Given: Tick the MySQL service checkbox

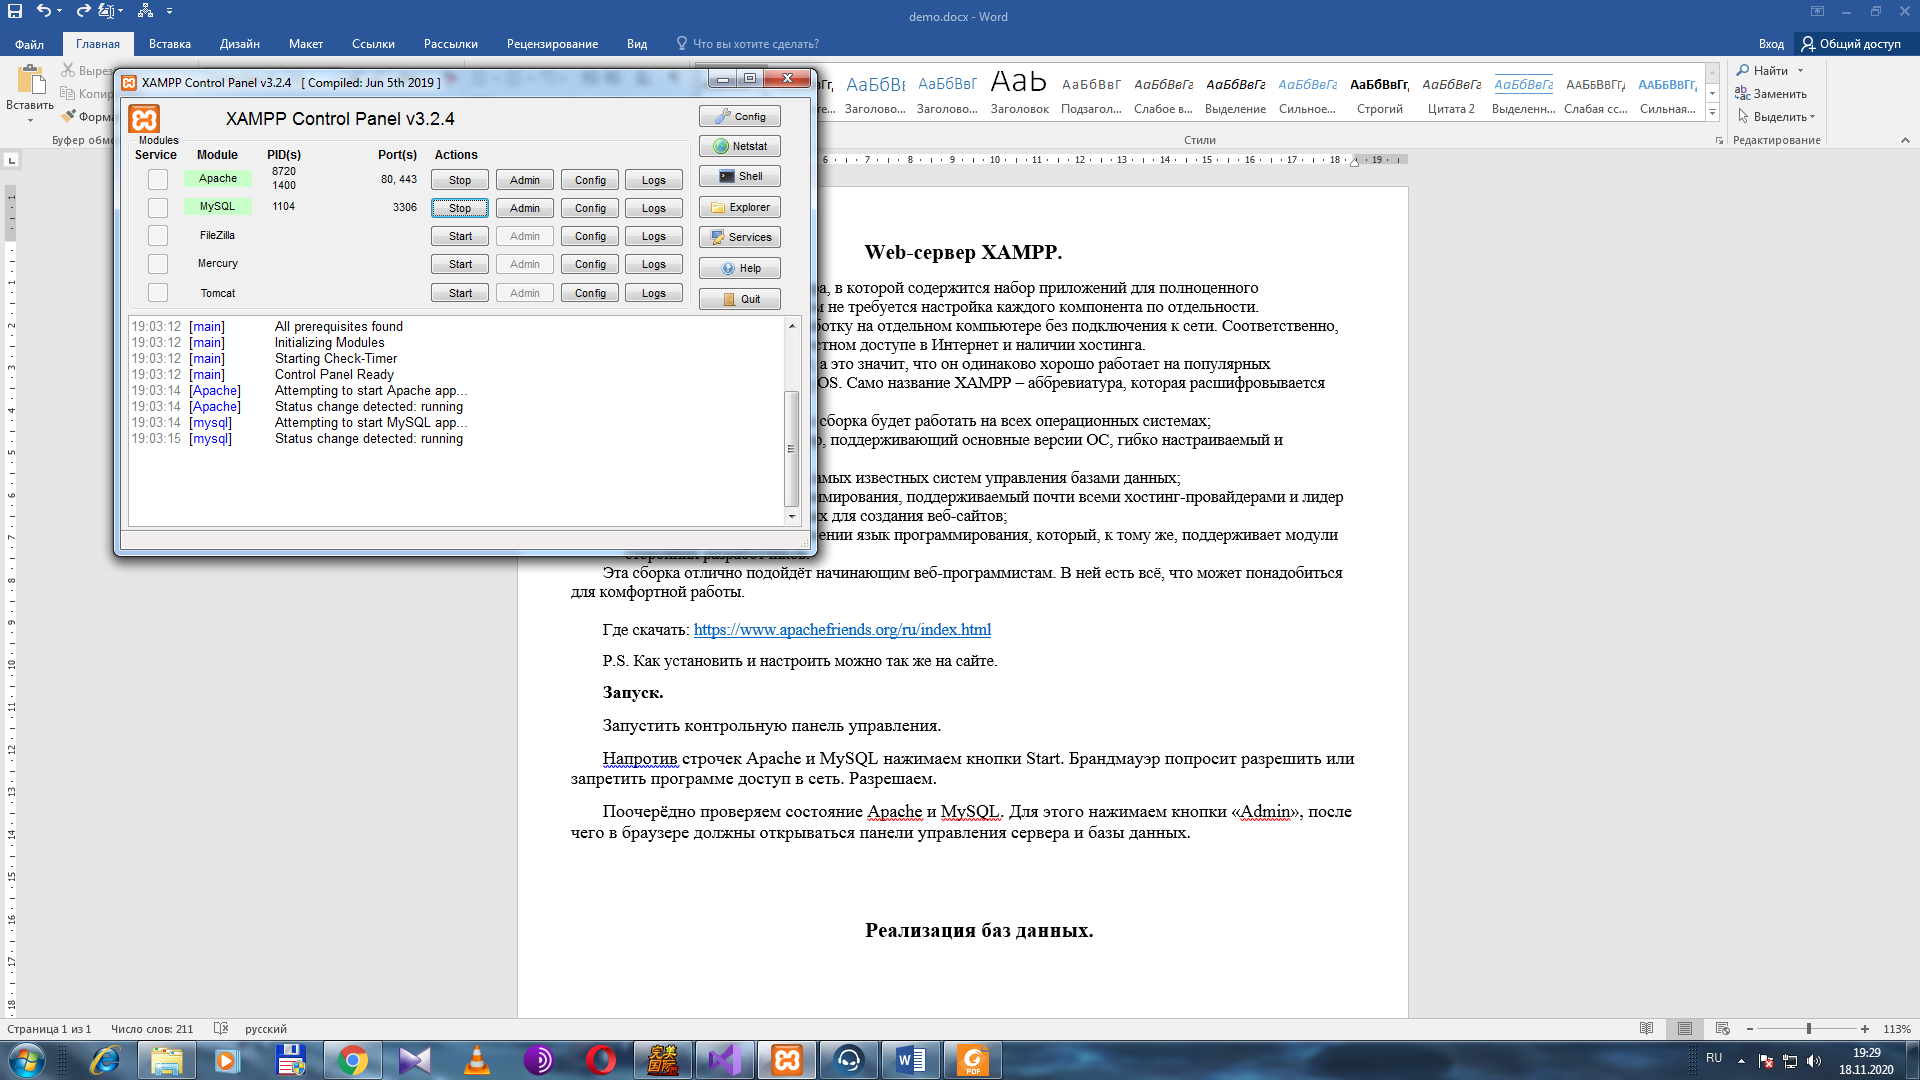Looking at the screenshot, I should pos(158,207).
